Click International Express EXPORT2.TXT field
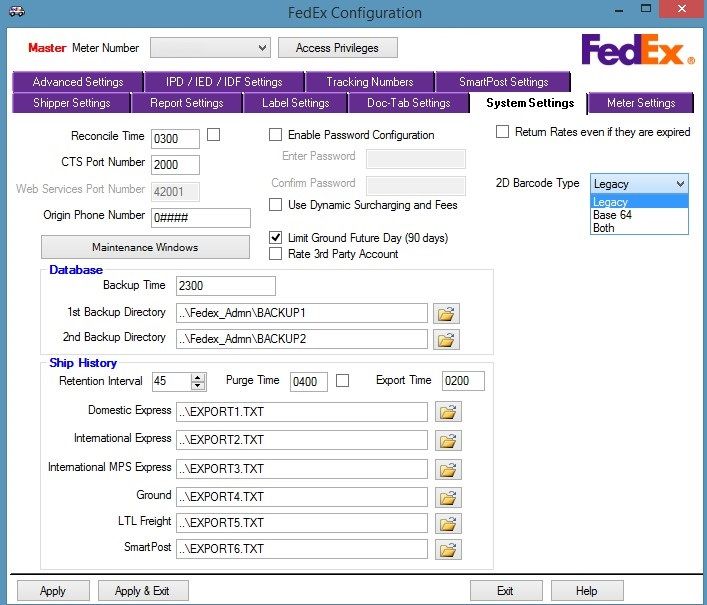707x605 pixels. 302,440
